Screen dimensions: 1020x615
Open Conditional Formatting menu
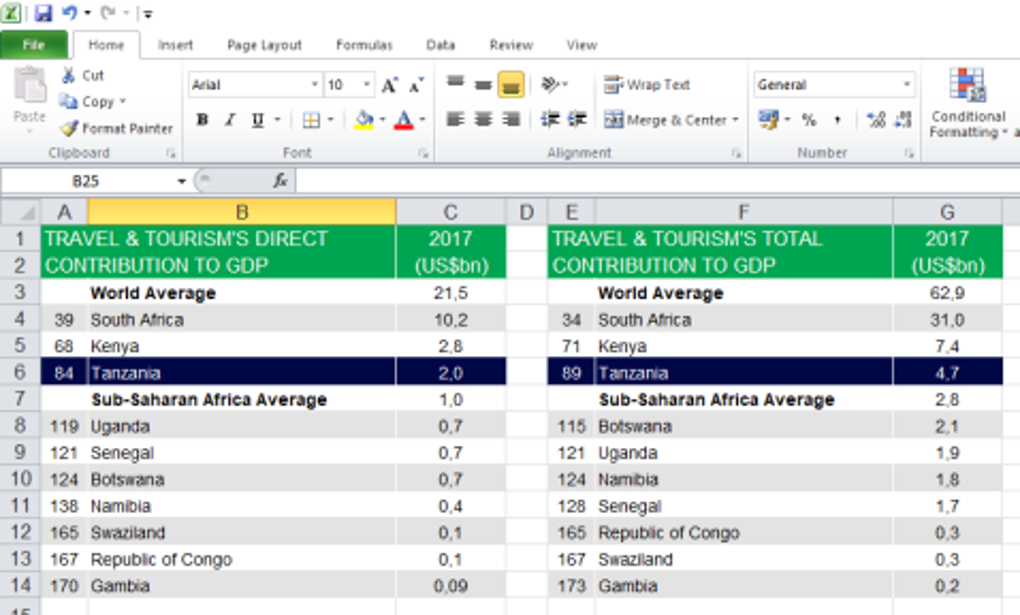point(968,103)
